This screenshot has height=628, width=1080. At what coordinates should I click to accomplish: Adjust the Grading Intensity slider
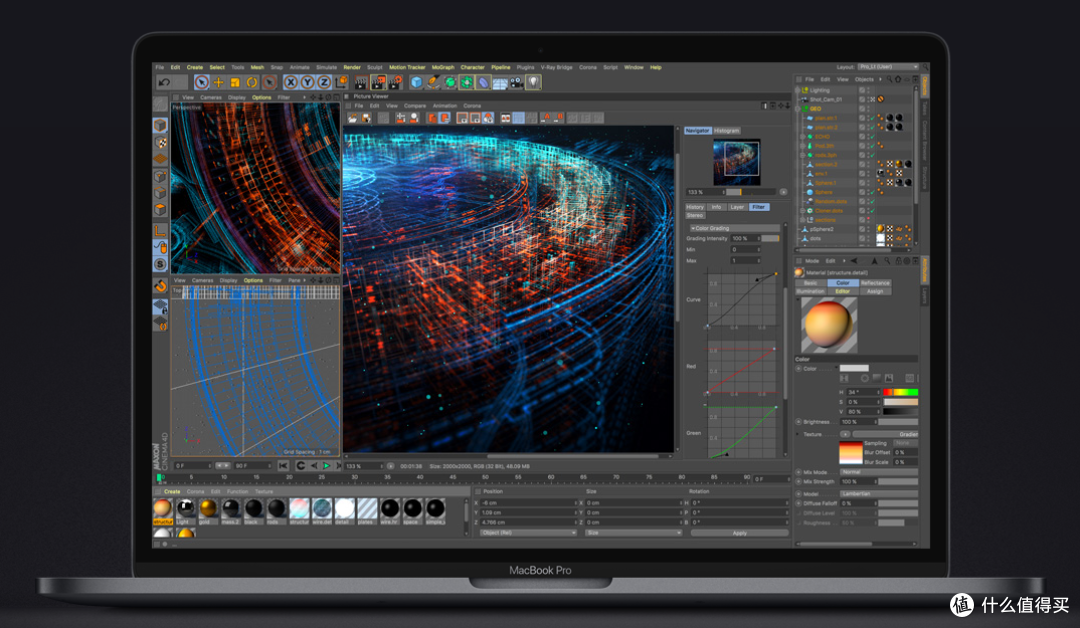771,238
